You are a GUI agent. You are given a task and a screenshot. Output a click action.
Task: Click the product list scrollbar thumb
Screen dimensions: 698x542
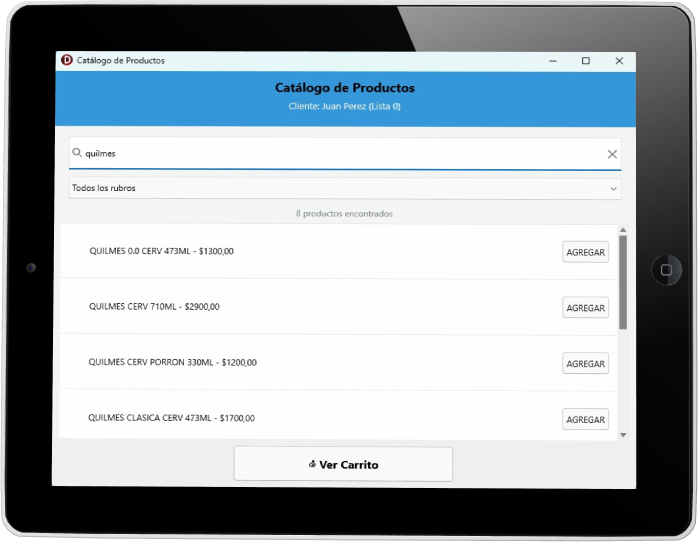click(x=623, y=282)
